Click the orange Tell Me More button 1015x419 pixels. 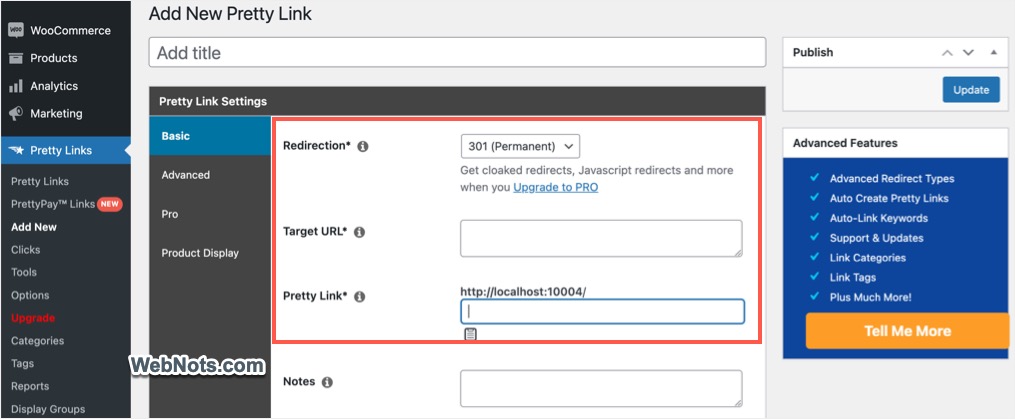coord(907,331)
